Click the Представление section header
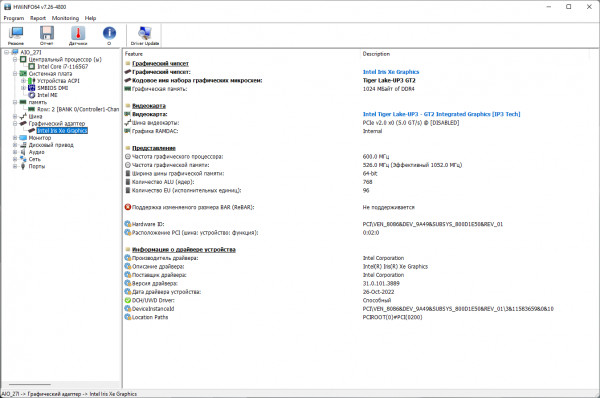Viewport: 600px width, 398px height. pos(154,148)
